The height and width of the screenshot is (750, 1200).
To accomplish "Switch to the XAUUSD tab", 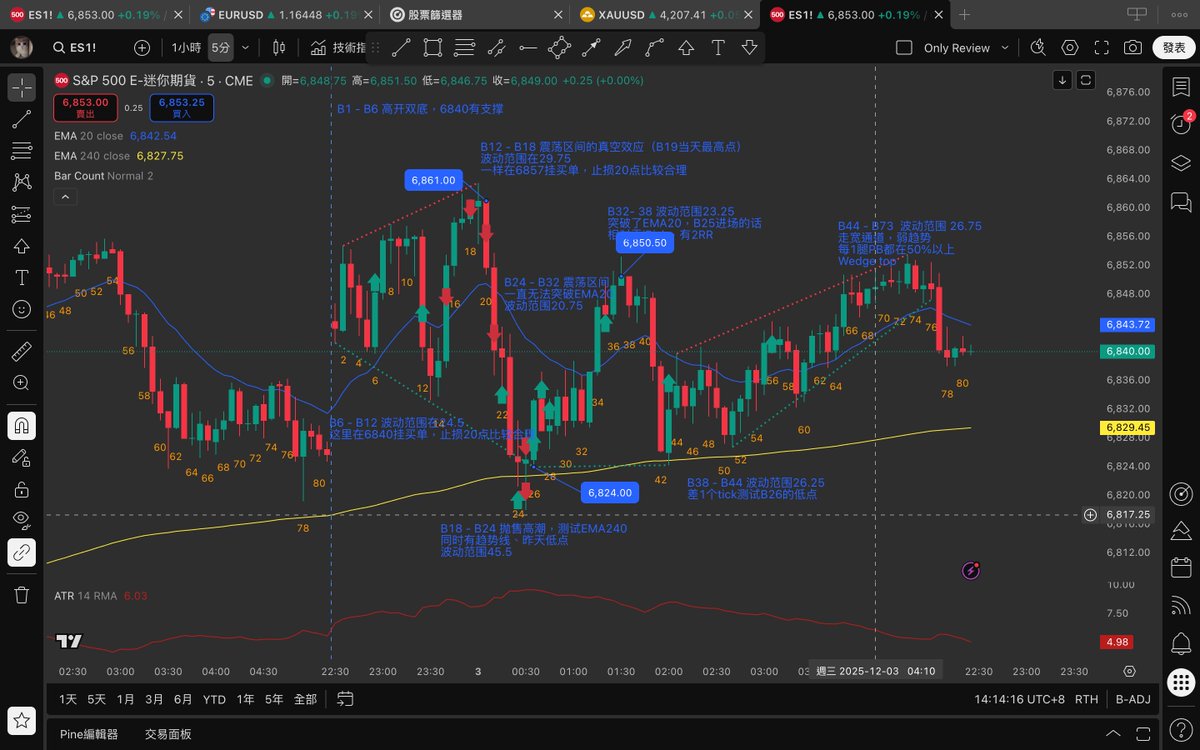I will (664, 15).
